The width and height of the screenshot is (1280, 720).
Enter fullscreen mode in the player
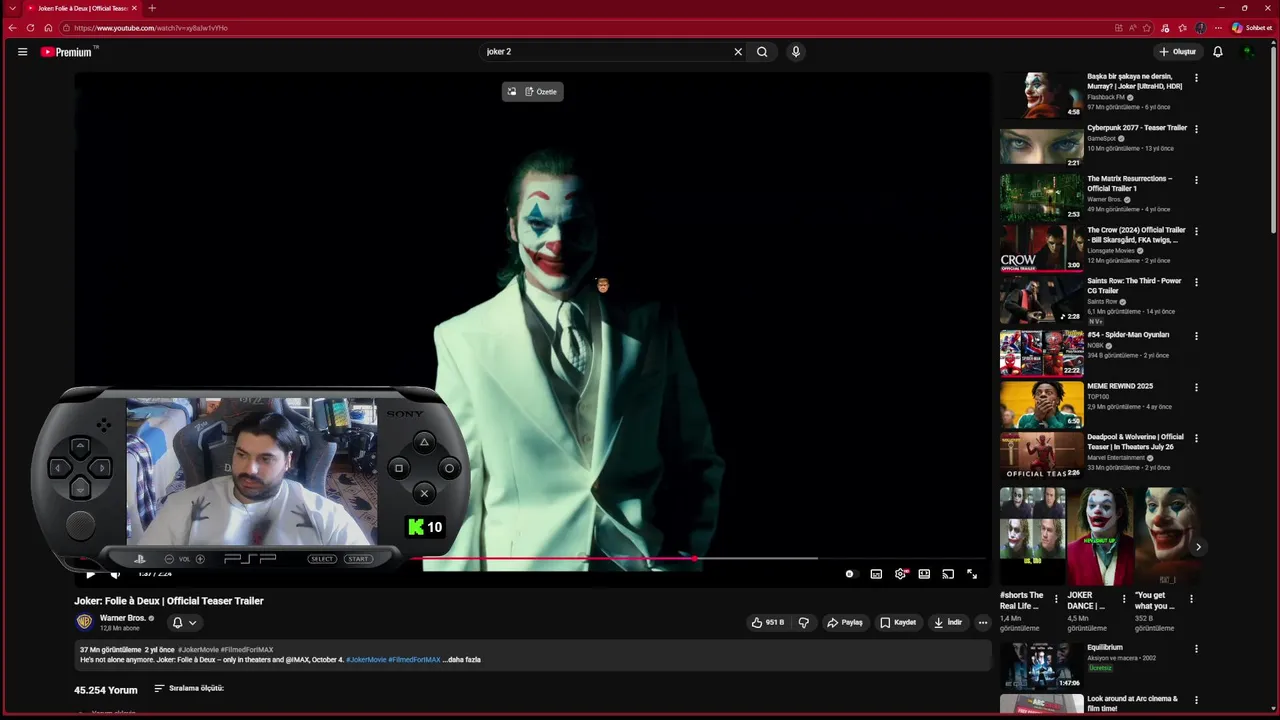coord(972,574)
